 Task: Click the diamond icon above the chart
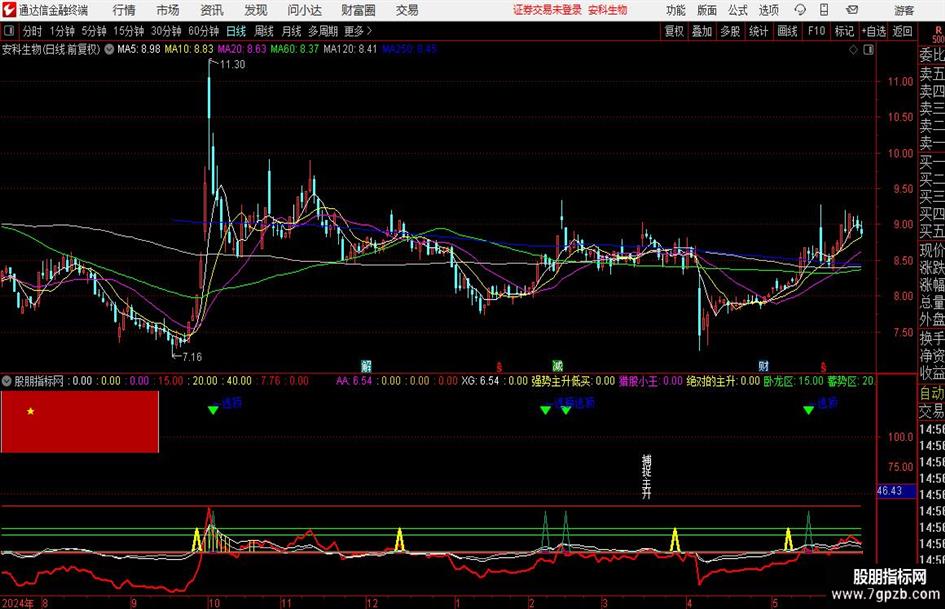click(x=853, y=50)
